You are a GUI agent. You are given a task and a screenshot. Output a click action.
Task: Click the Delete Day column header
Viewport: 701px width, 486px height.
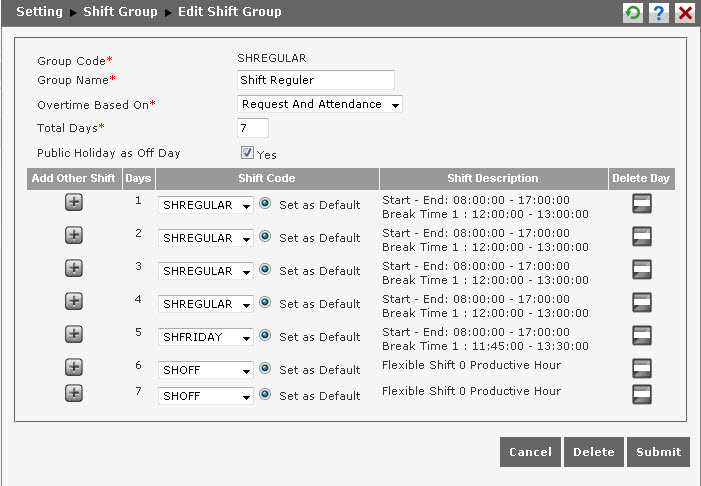[x=642, y=179]
